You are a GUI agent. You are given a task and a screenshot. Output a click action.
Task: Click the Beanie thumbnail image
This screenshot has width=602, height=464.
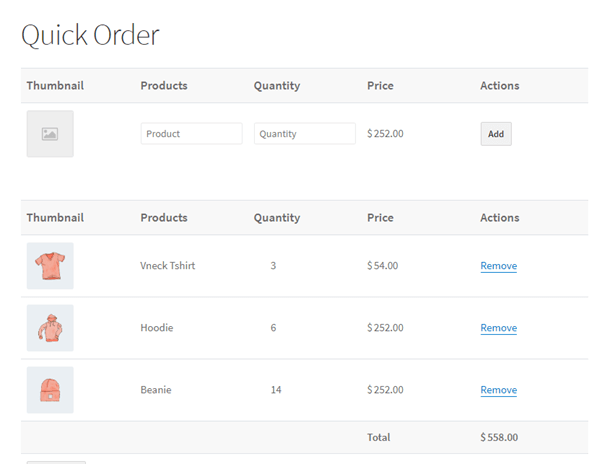tap(50, 390)
